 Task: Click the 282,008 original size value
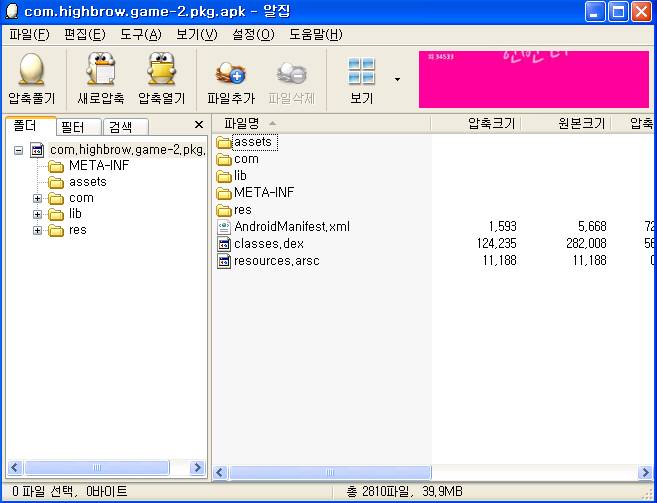(x=586, y=244)
